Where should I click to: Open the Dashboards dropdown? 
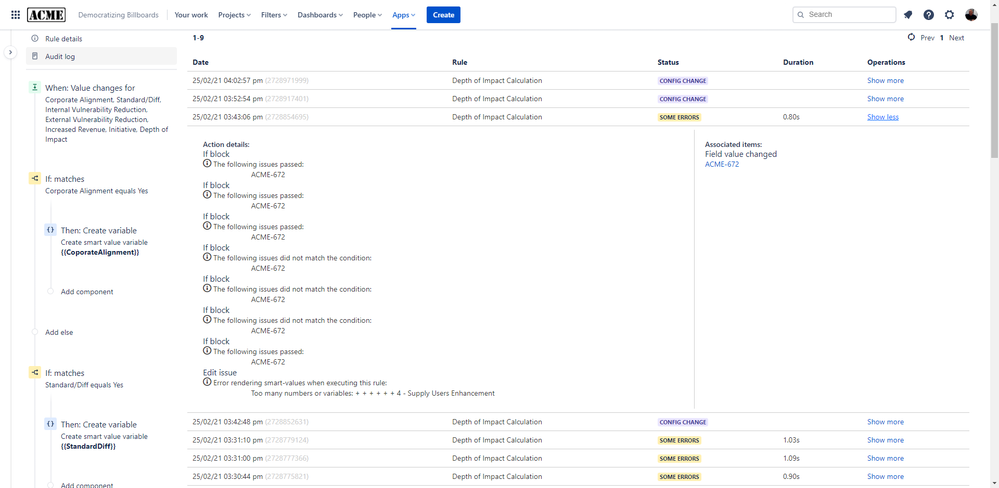pos(320,15)
